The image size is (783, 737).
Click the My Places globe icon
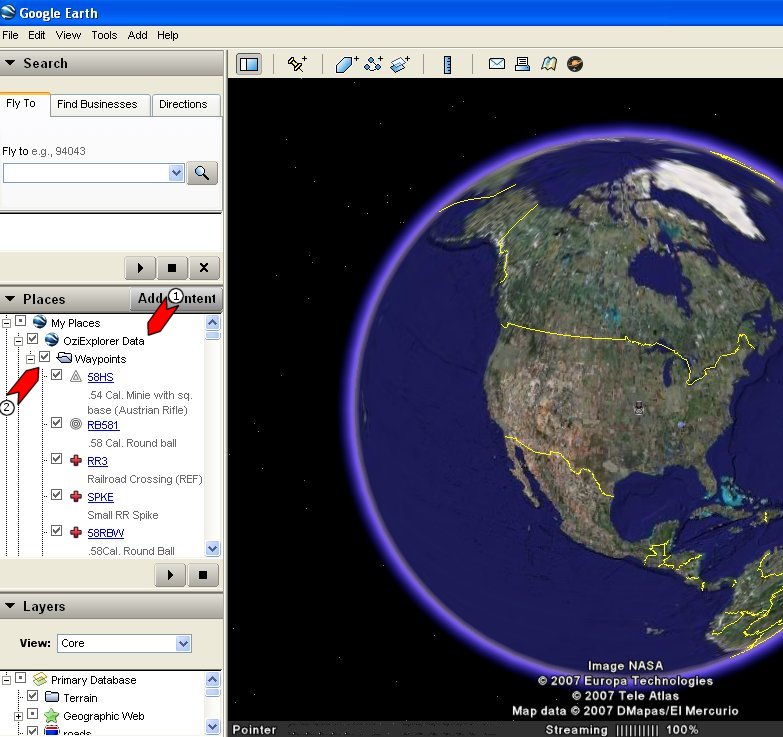pyautogui.click(x=39, y=322)
